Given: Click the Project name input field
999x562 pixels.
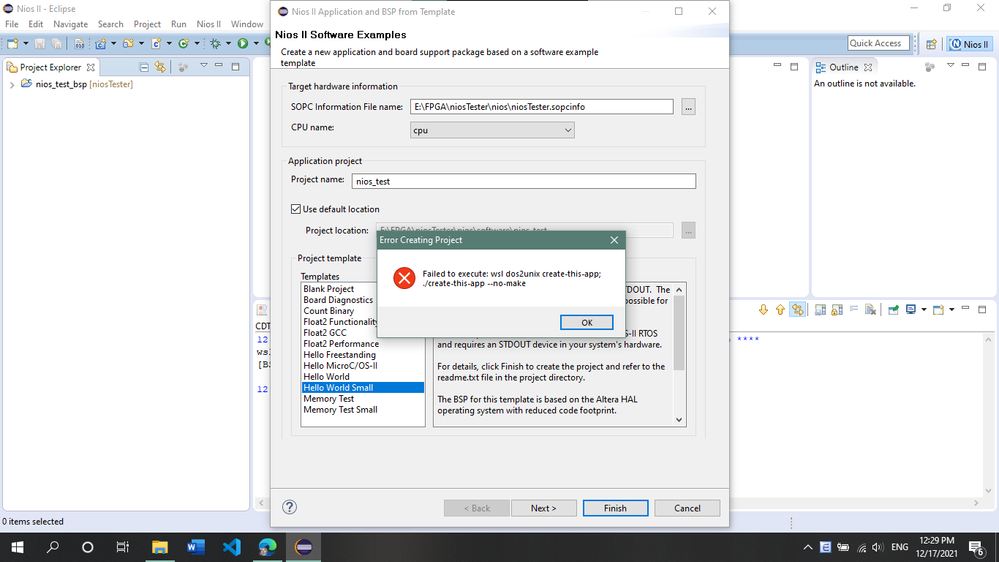Looking at the screenshot, I should point(524,181).
